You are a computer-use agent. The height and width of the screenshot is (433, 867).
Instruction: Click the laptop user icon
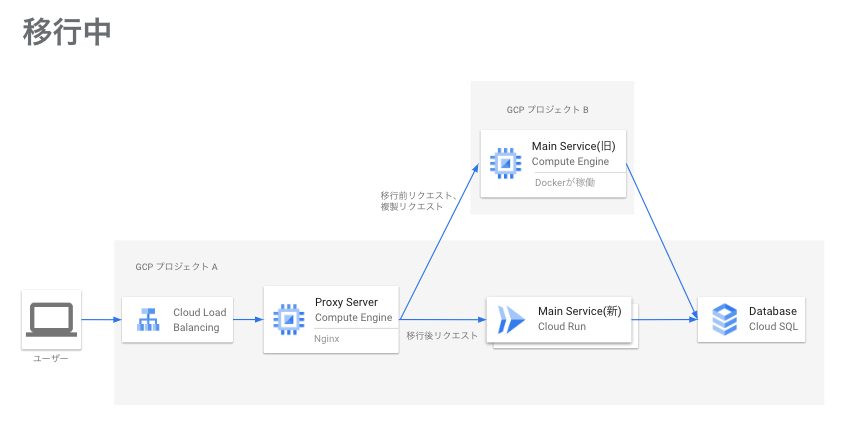51,319
